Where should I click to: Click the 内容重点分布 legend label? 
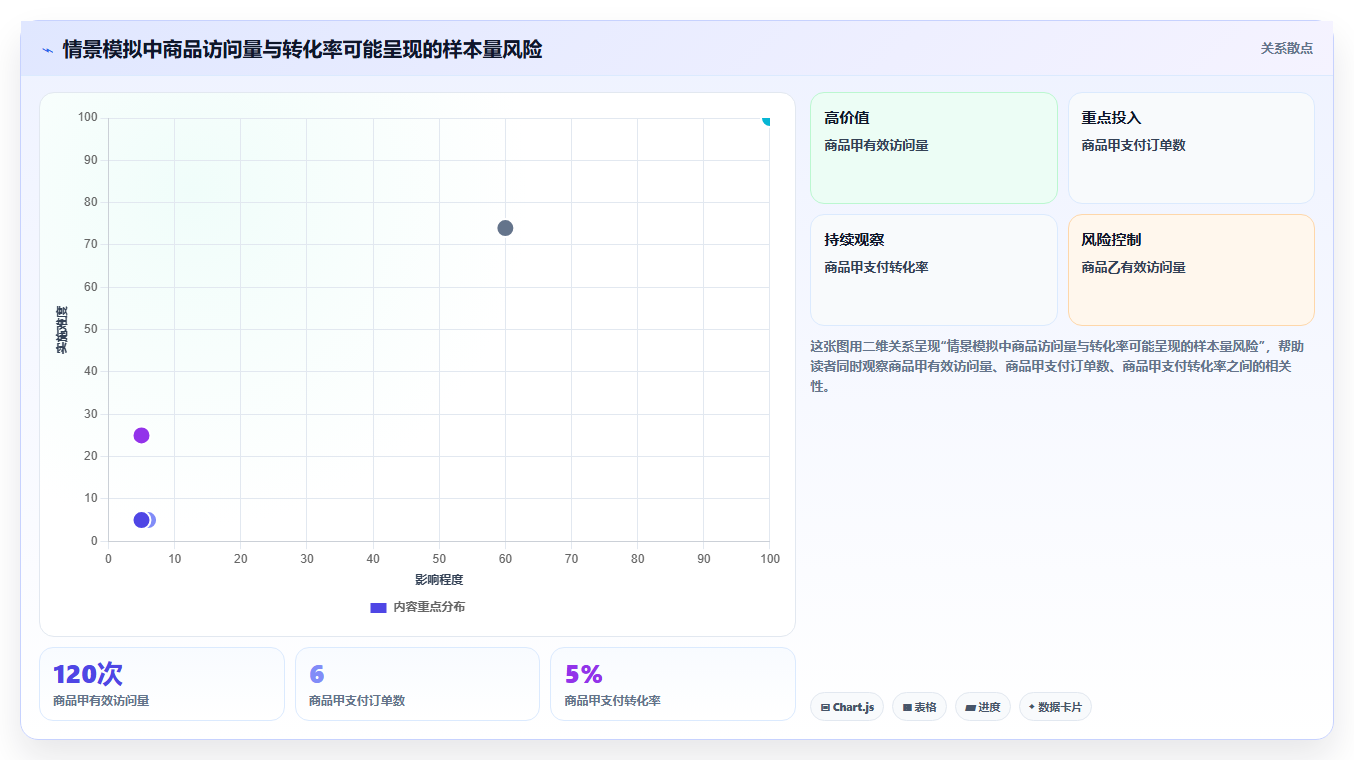pyautogui.click(x=429, y=607)
